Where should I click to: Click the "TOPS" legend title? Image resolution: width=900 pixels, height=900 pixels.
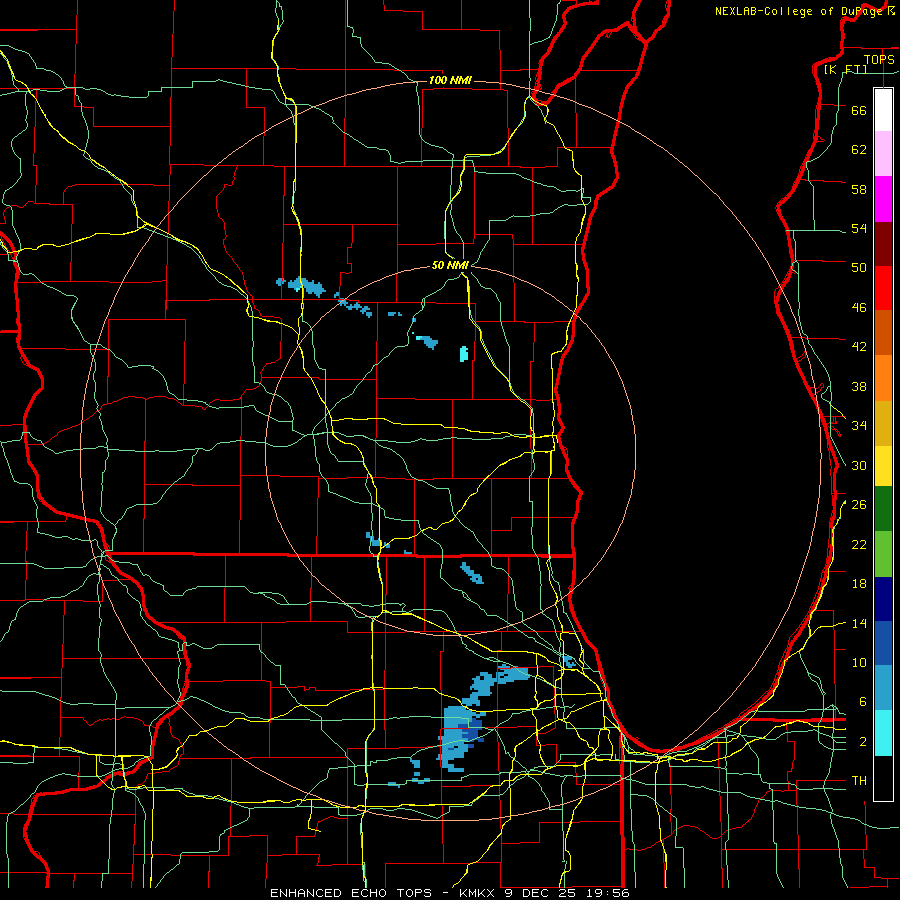click(879, 59)
